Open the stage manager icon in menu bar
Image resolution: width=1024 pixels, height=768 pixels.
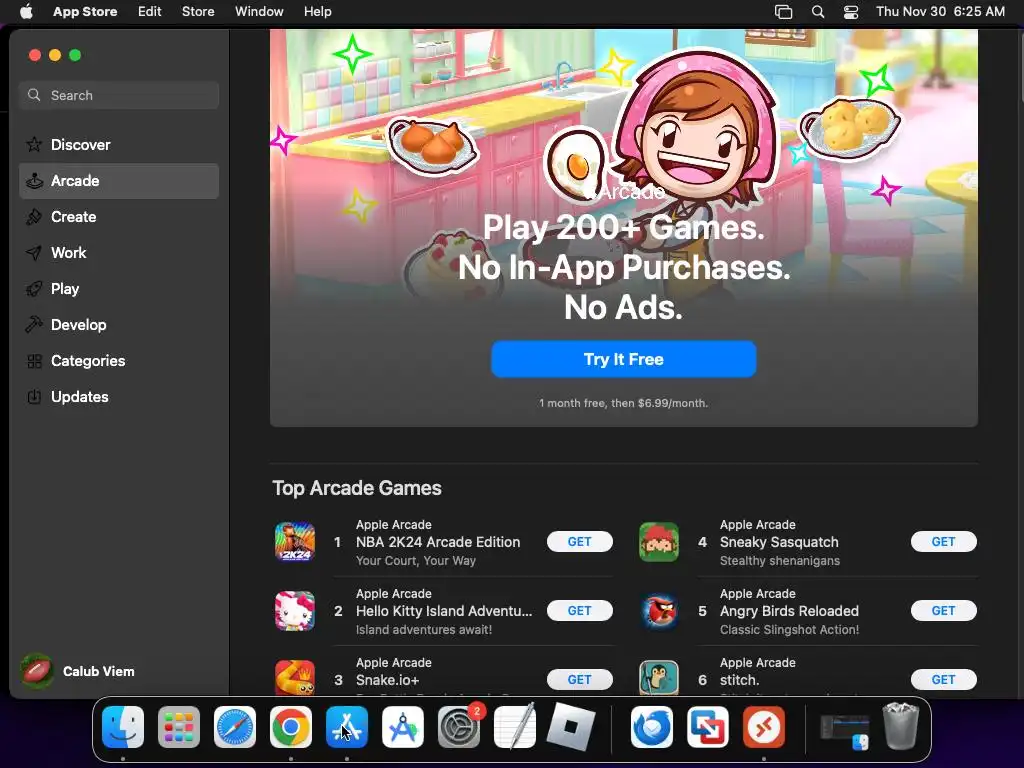coord(783,12)
